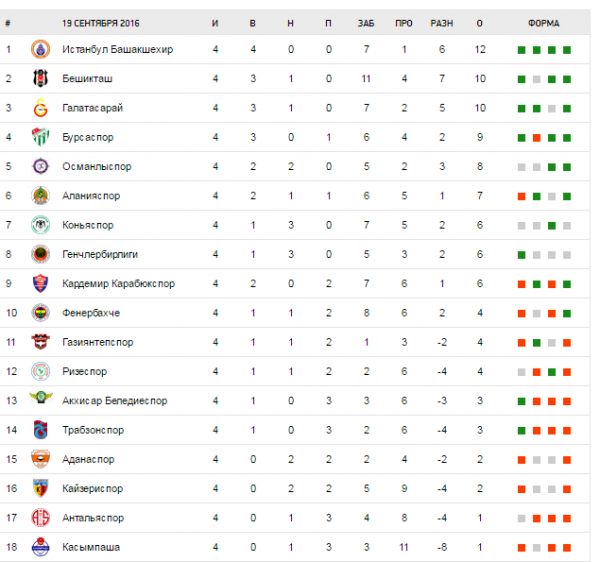Click the last form square for Истанбул Башакшехир
This screenshot has height=562, width=600.
(567, 49)
